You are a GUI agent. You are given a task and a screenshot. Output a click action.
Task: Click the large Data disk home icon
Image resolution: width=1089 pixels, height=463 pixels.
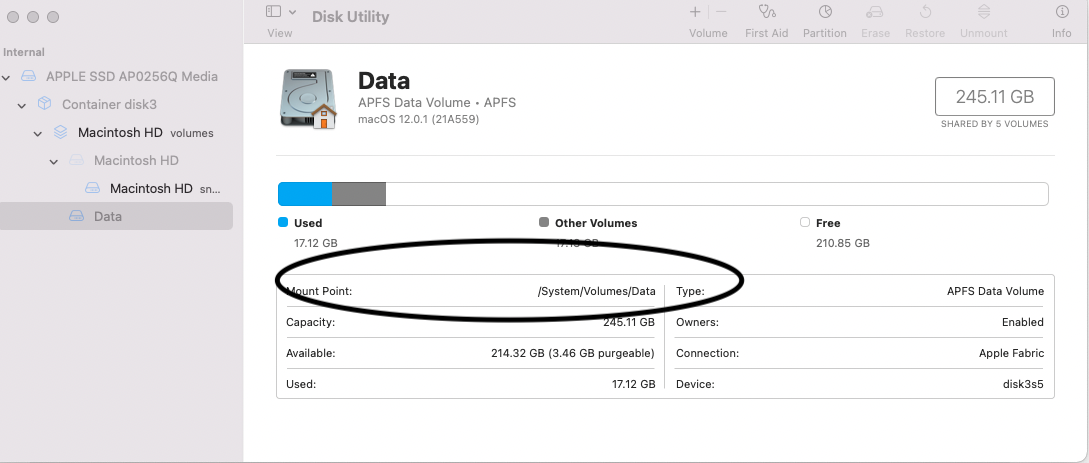308,99
